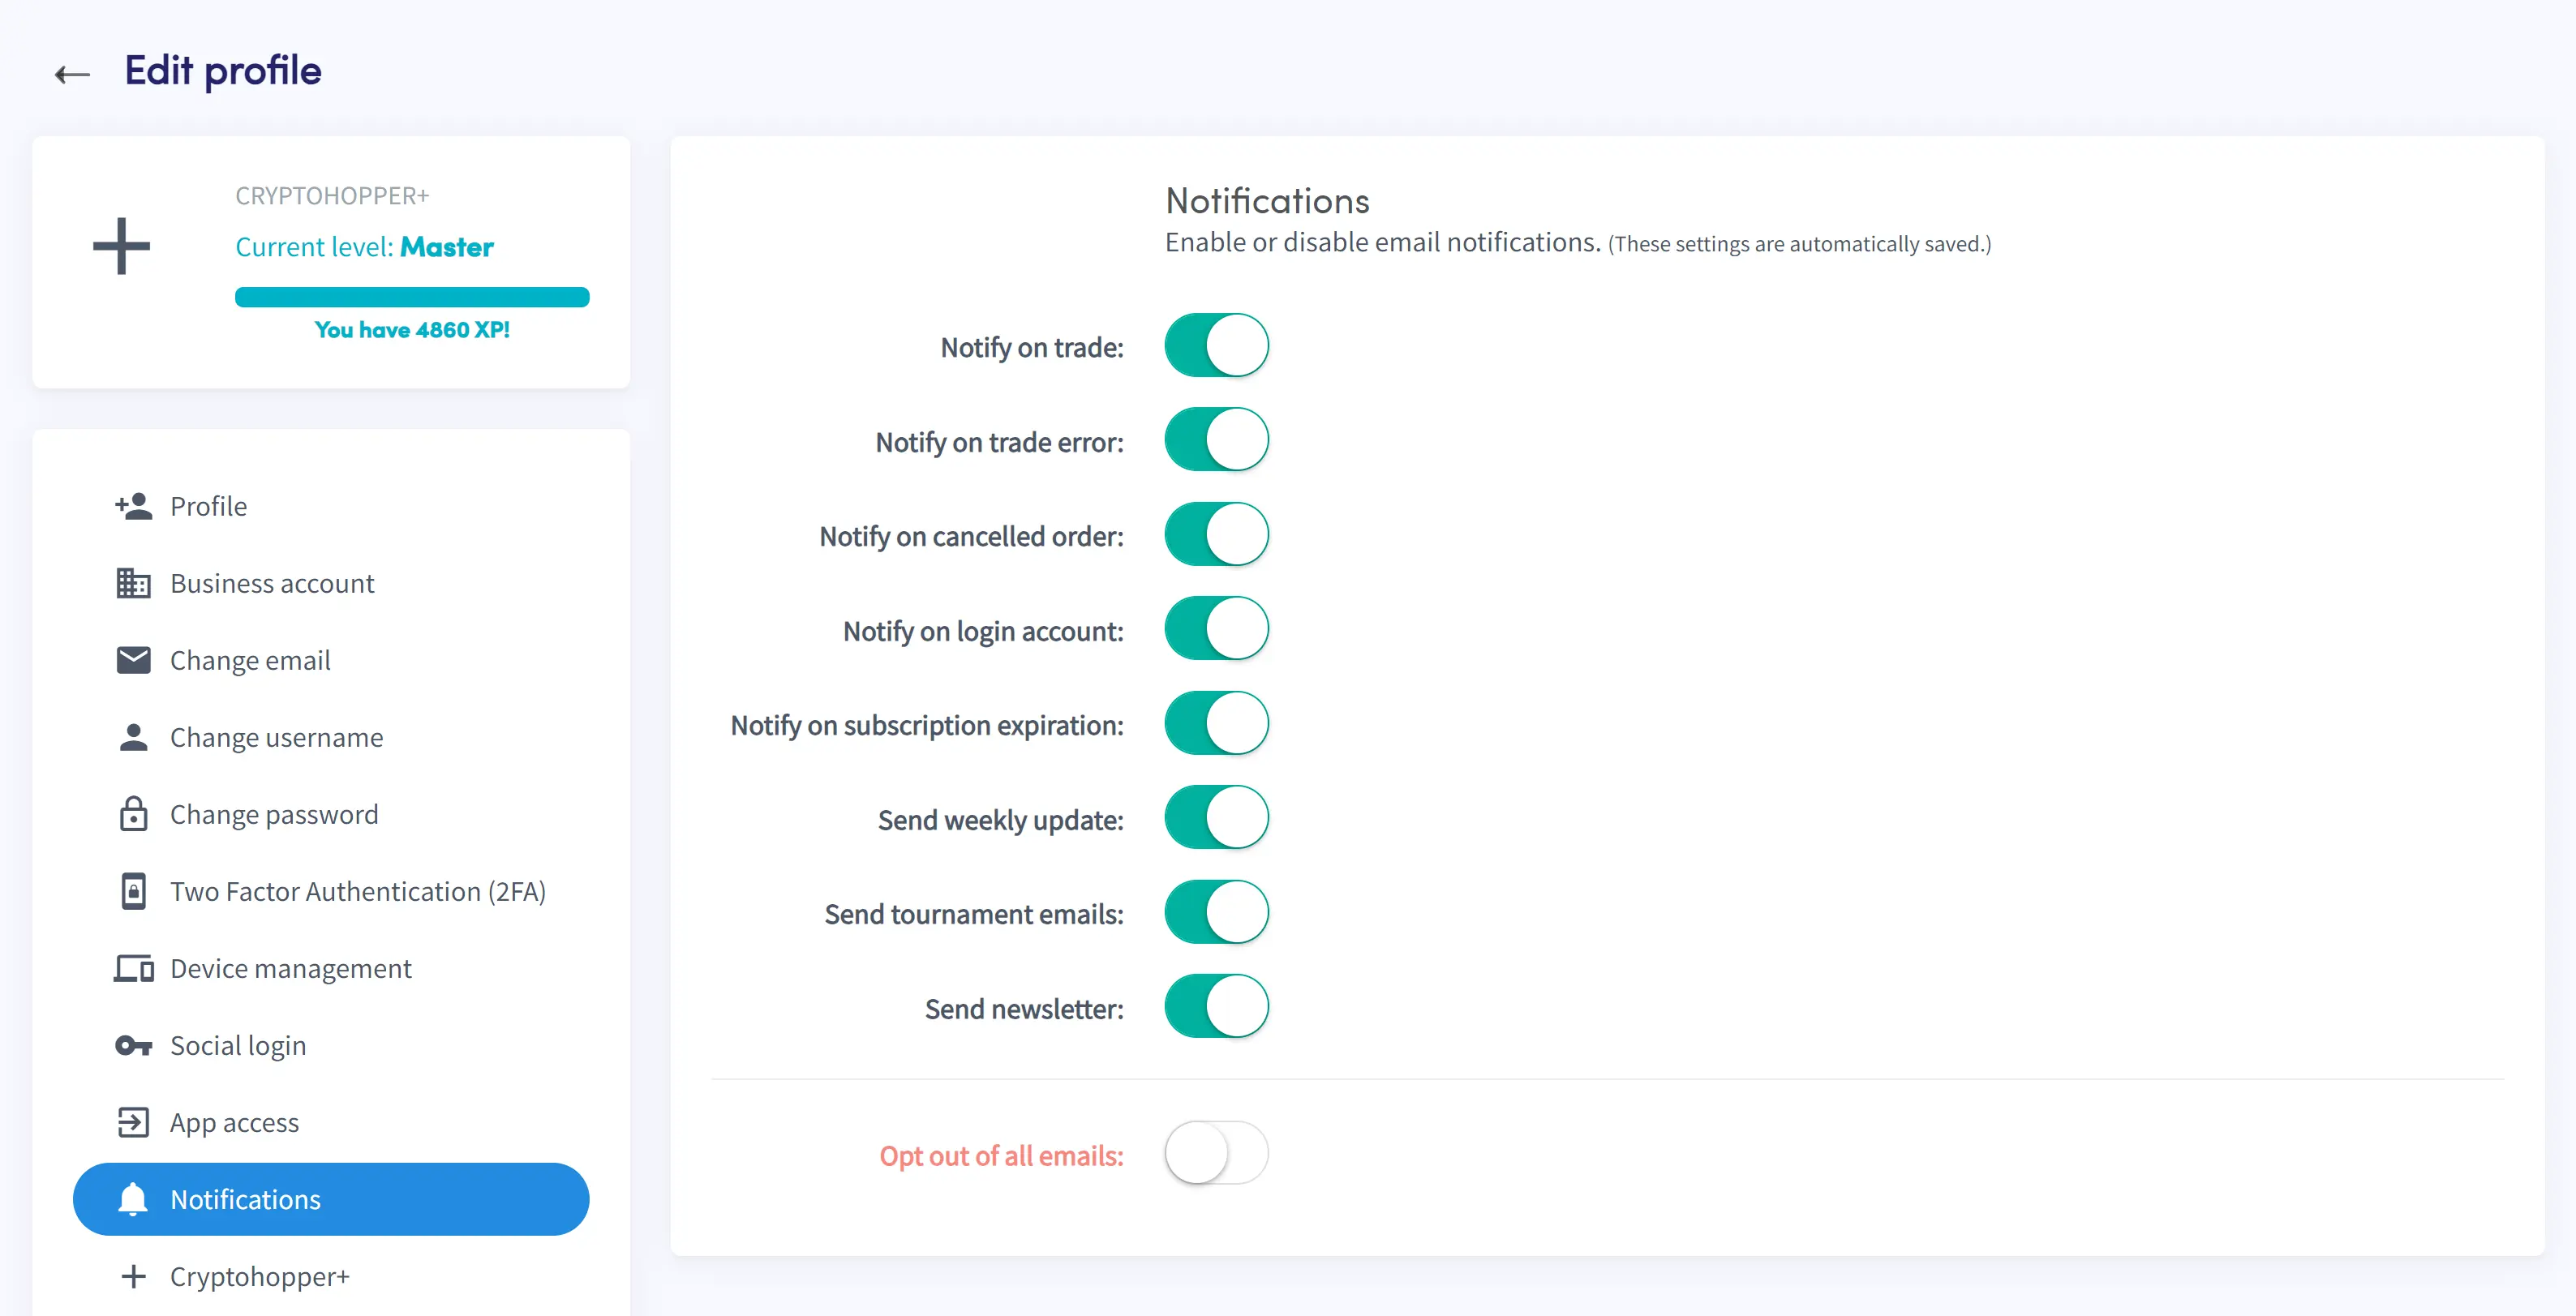Click the Business account icon
This screenshot has width=2576, height=1316.
(131, 582)
